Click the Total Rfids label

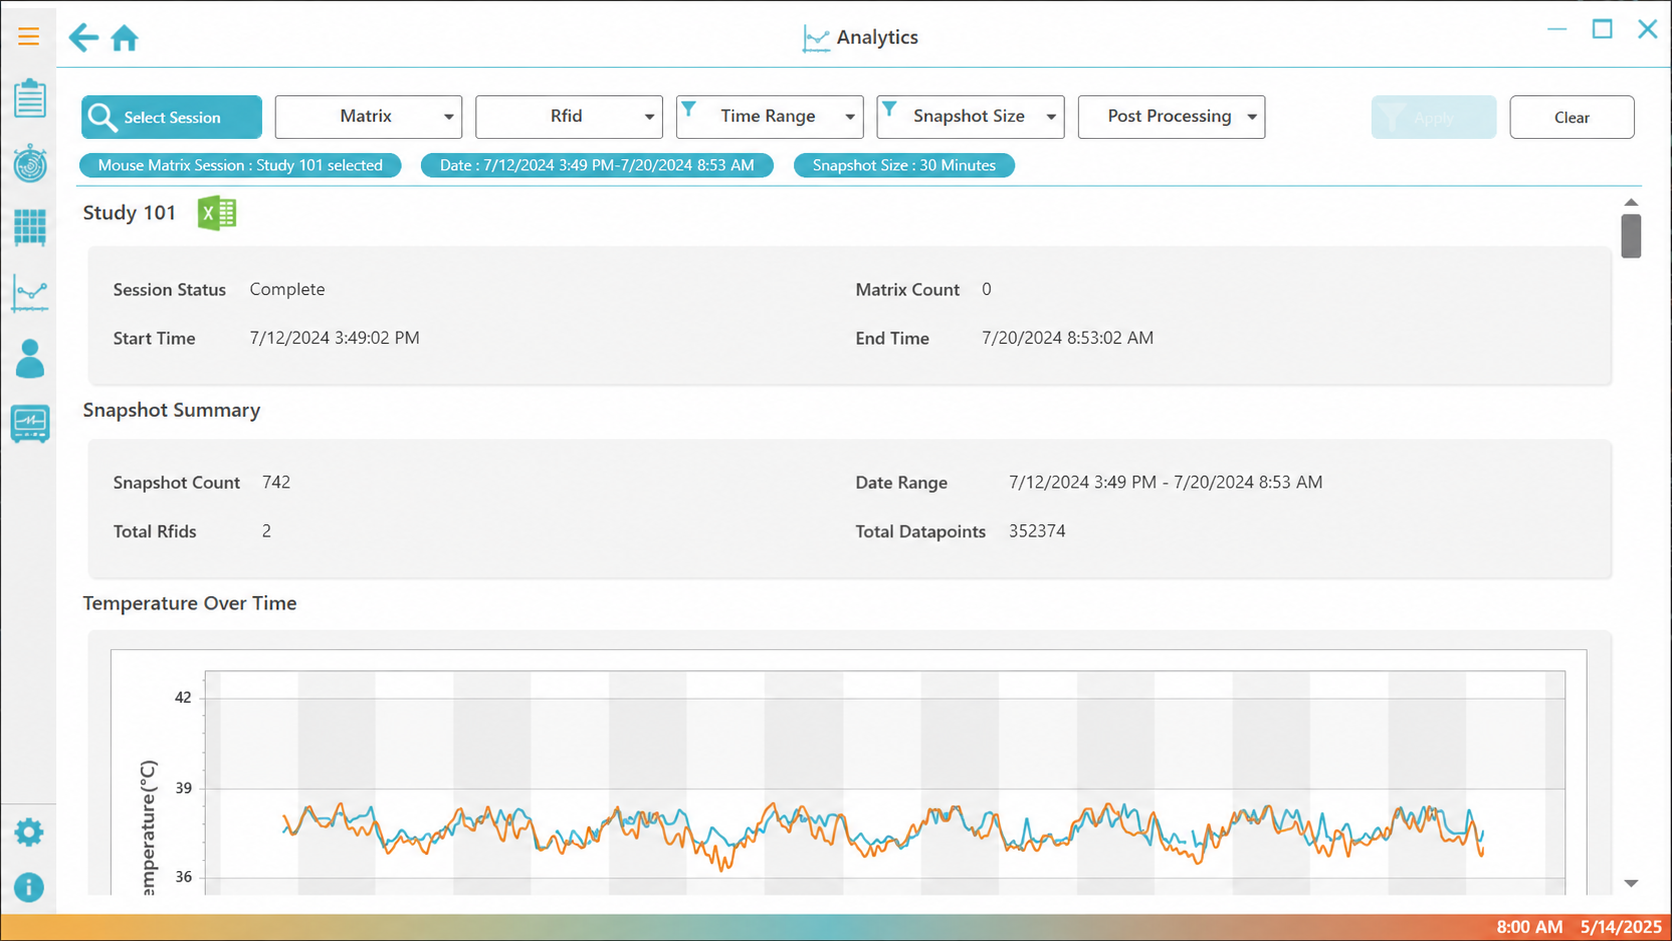coord(155,532)
